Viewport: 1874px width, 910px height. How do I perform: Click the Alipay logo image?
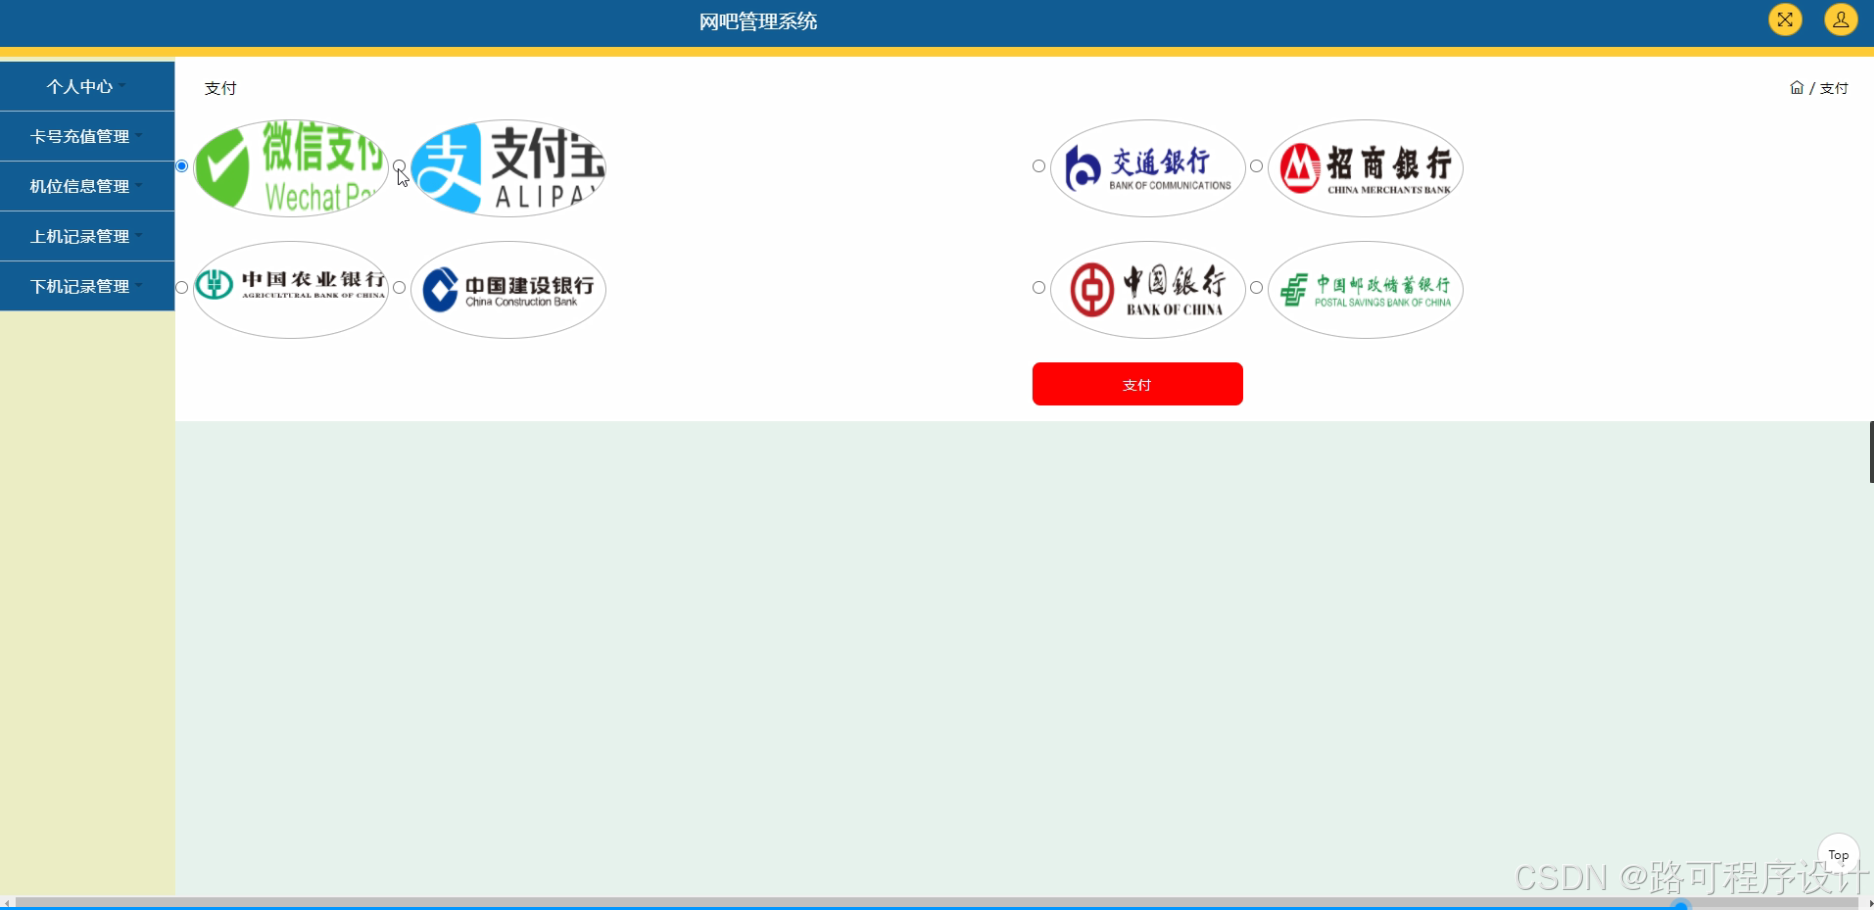[508, 167]
